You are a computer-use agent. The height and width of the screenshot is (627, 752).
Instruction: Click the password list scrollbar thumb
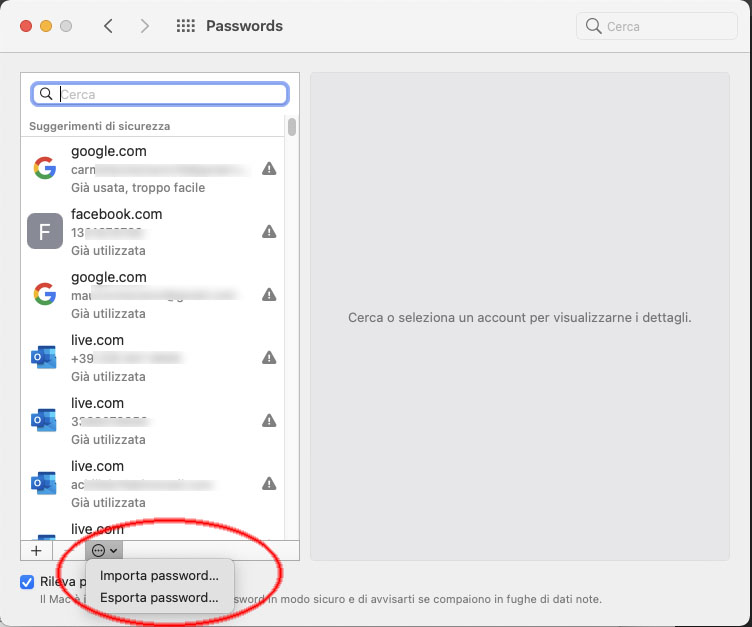[x=292, y=127]
